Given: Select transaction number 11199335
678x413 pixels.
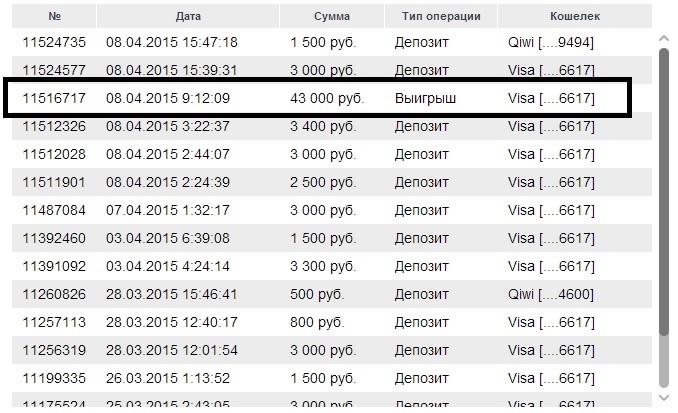Looking at the screenshot, I should pyautogui.click(x=54, y=378).
